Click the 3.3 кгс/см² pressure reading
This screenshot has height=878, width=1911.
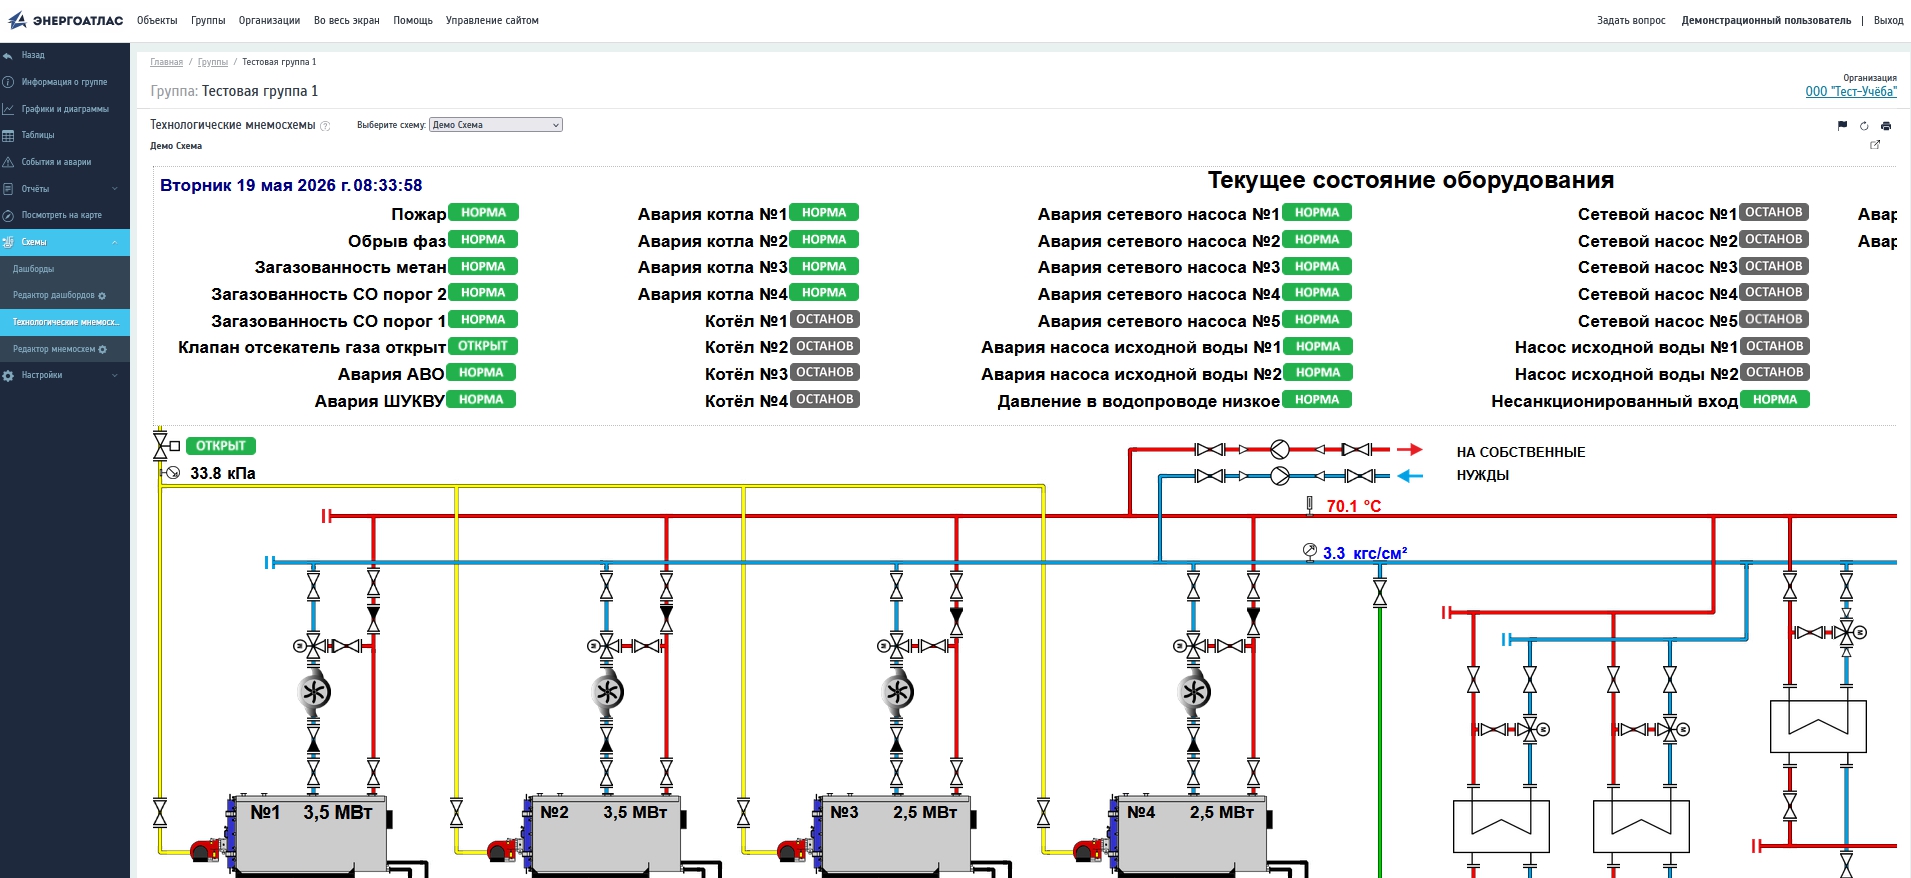point(1365,553)
